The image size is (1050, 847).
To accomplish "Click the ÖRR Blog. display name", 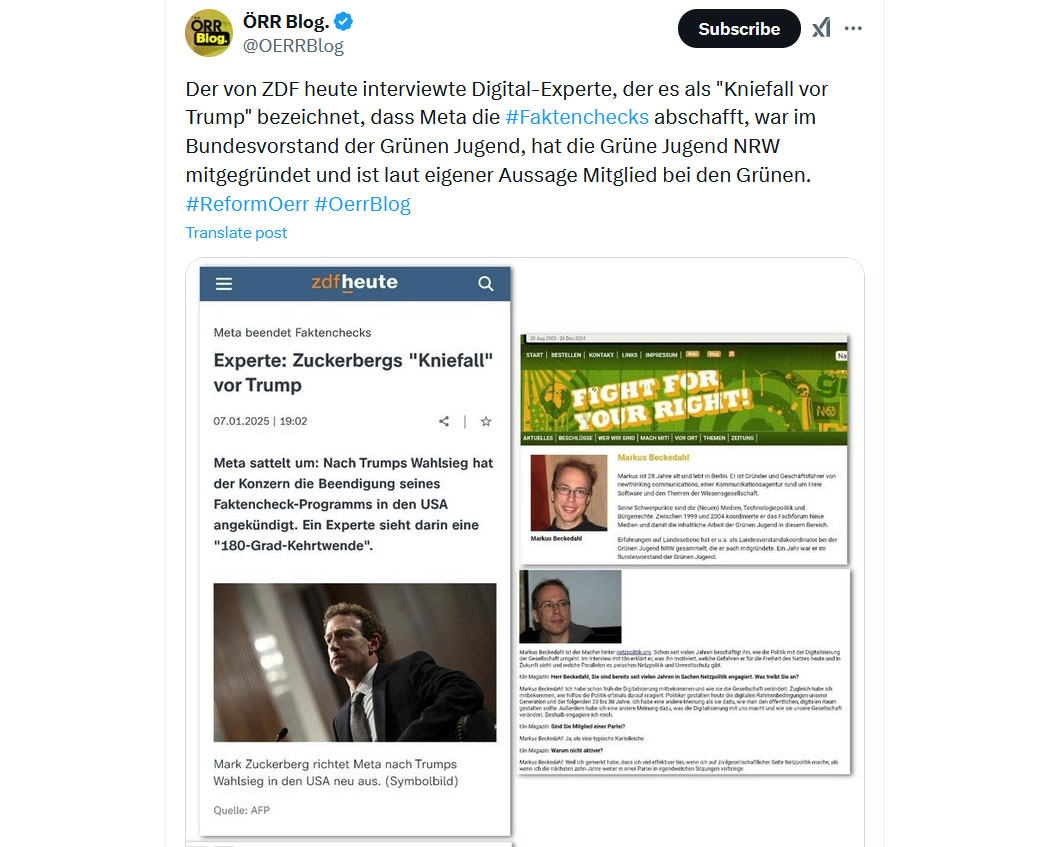I will coord(286,21).
